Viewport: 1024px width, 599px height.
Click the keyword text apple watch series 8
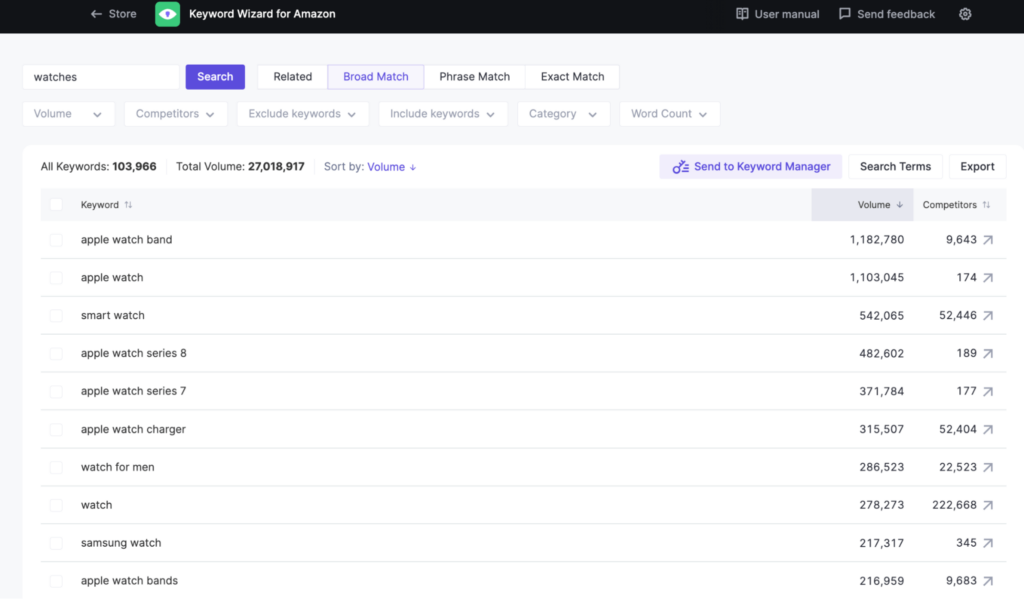tap(133, 353)
